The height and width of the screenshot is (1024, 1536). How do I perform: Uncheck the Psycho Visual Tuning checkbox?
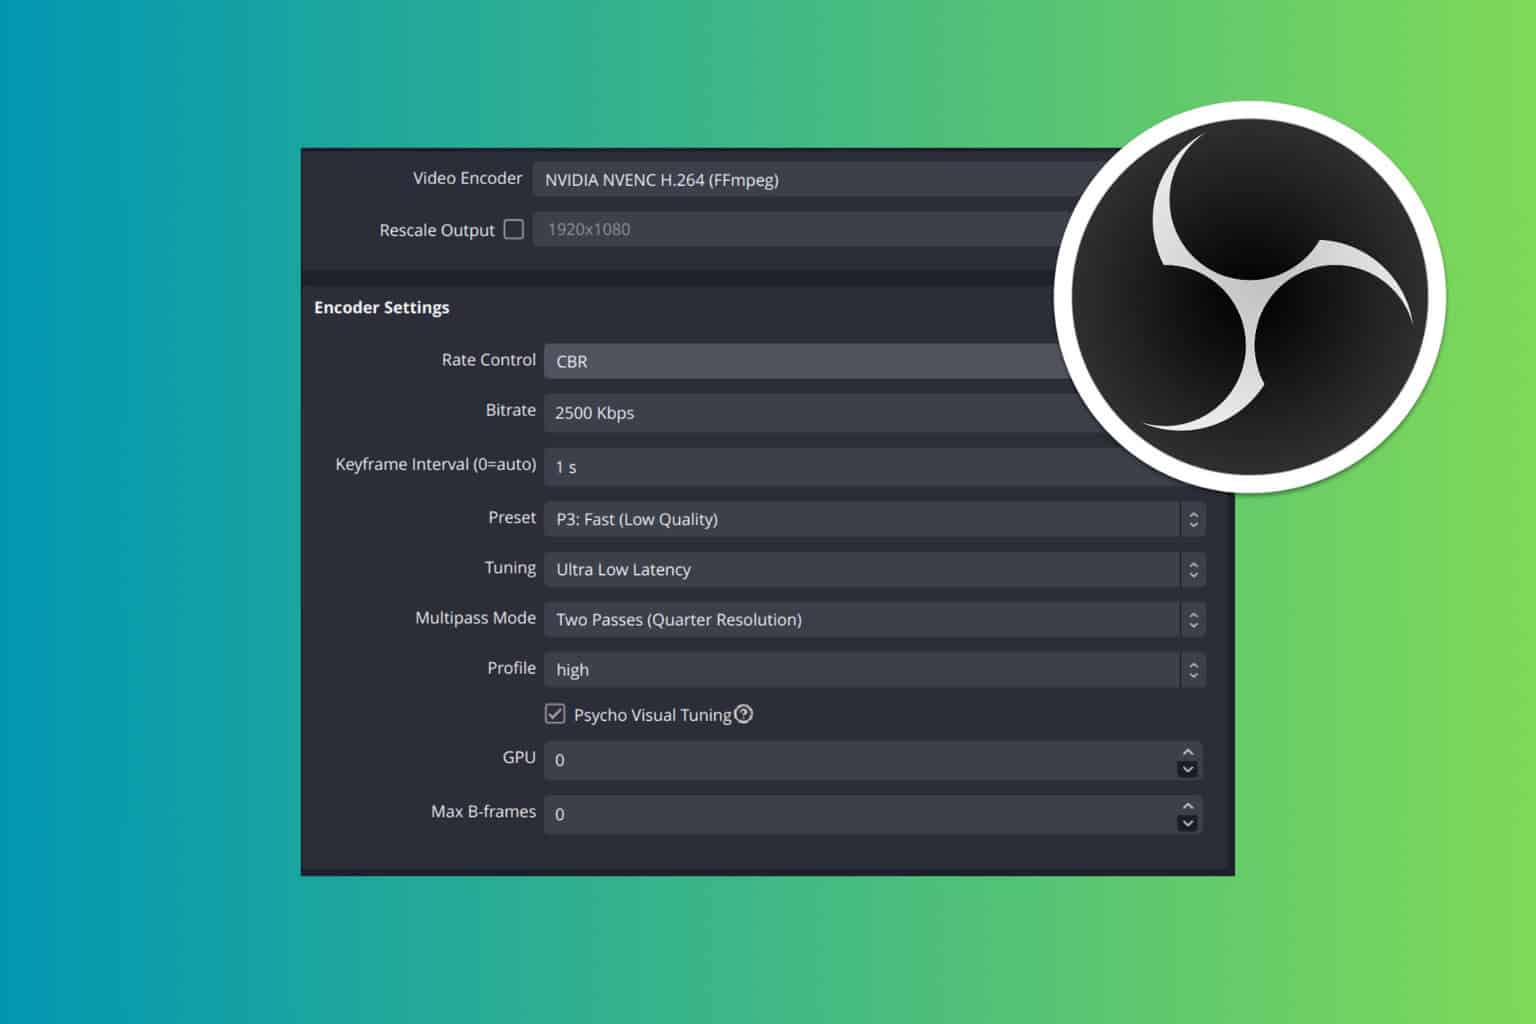555,714
